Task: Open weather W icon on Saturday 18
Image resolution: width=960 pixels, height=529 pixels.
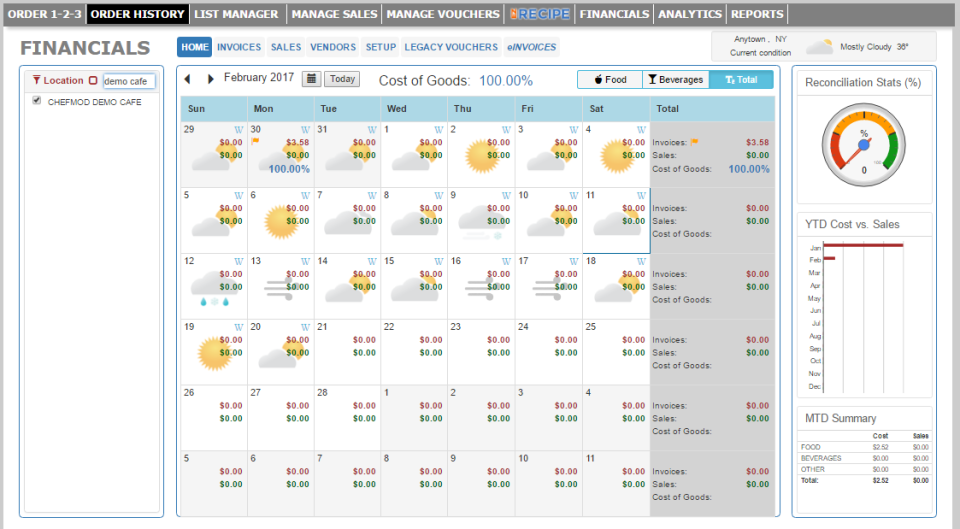Action: click(641, 261)
